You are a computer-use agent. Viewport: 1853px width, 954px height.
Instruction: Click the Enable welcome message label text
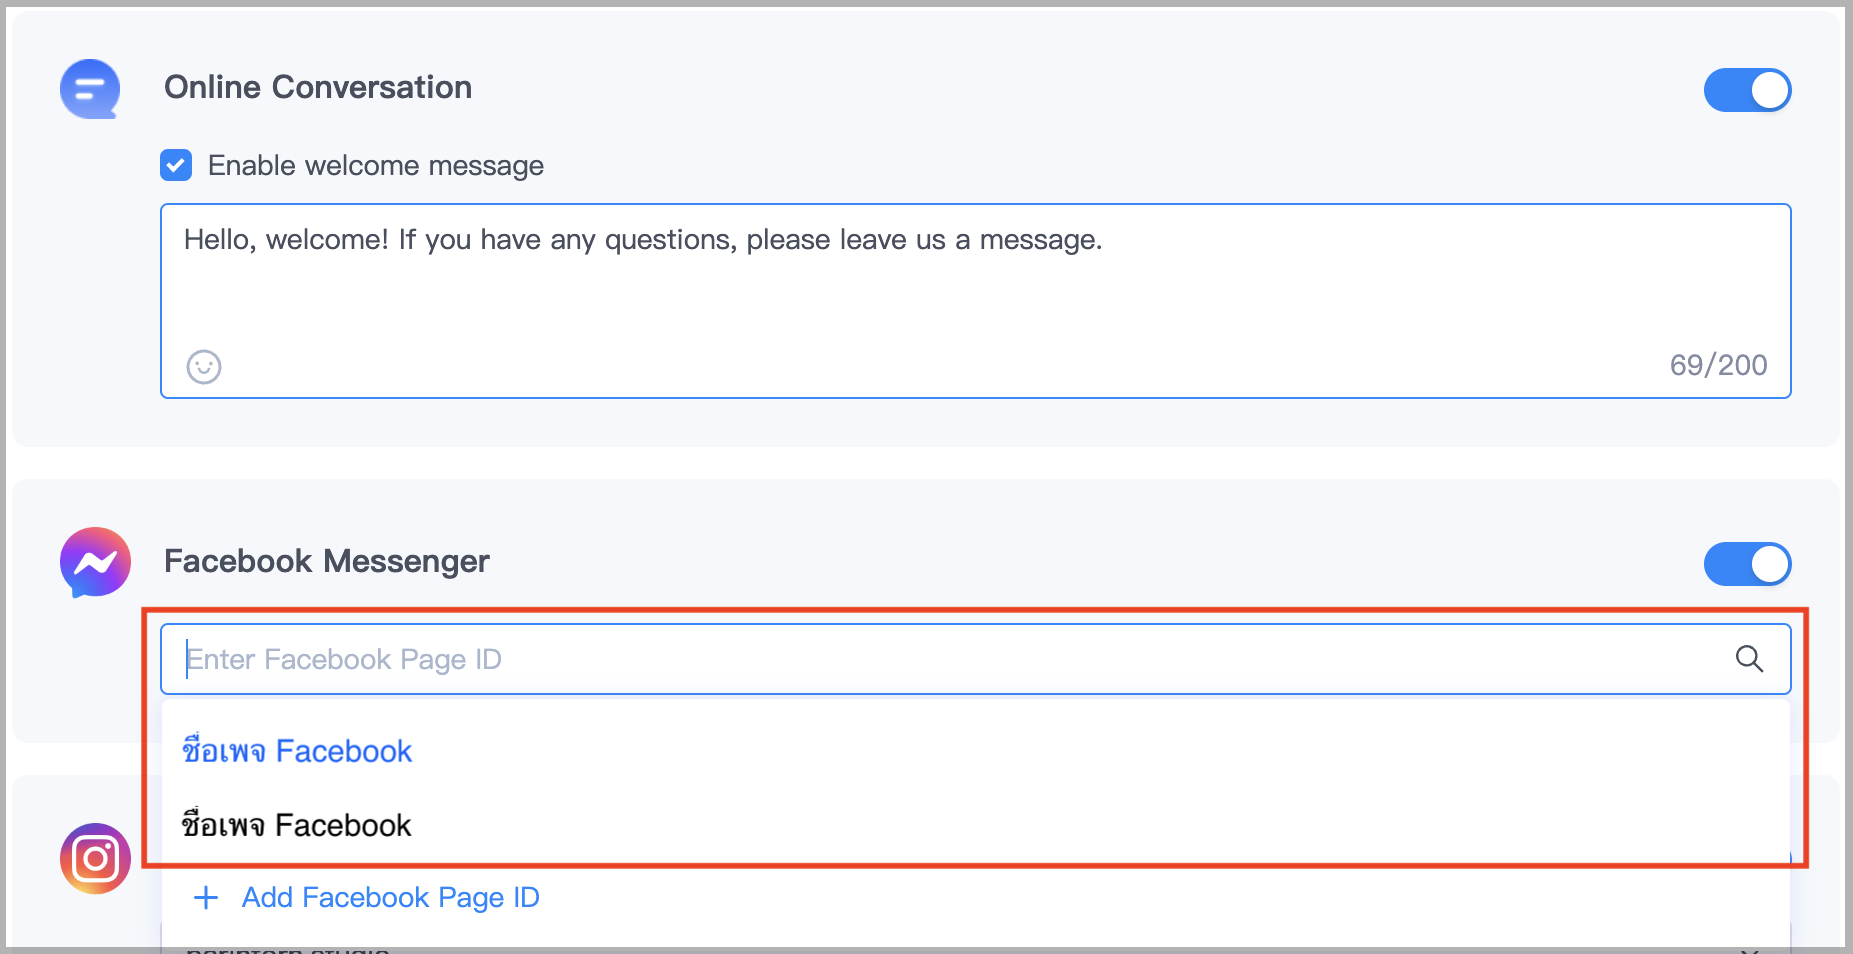click(376, 165)
